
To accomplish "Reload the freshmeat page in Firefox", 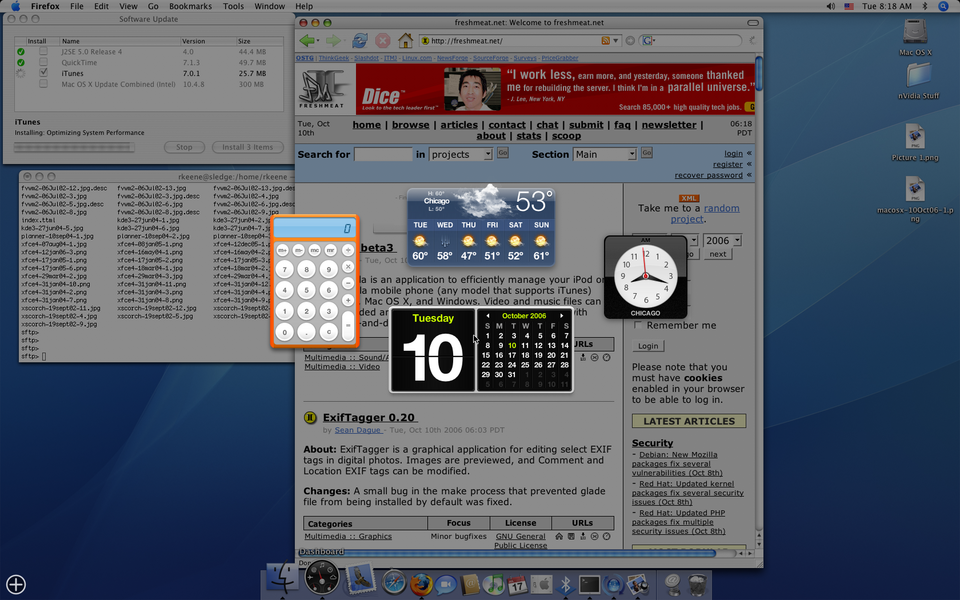I will click(x=359, y=41).
